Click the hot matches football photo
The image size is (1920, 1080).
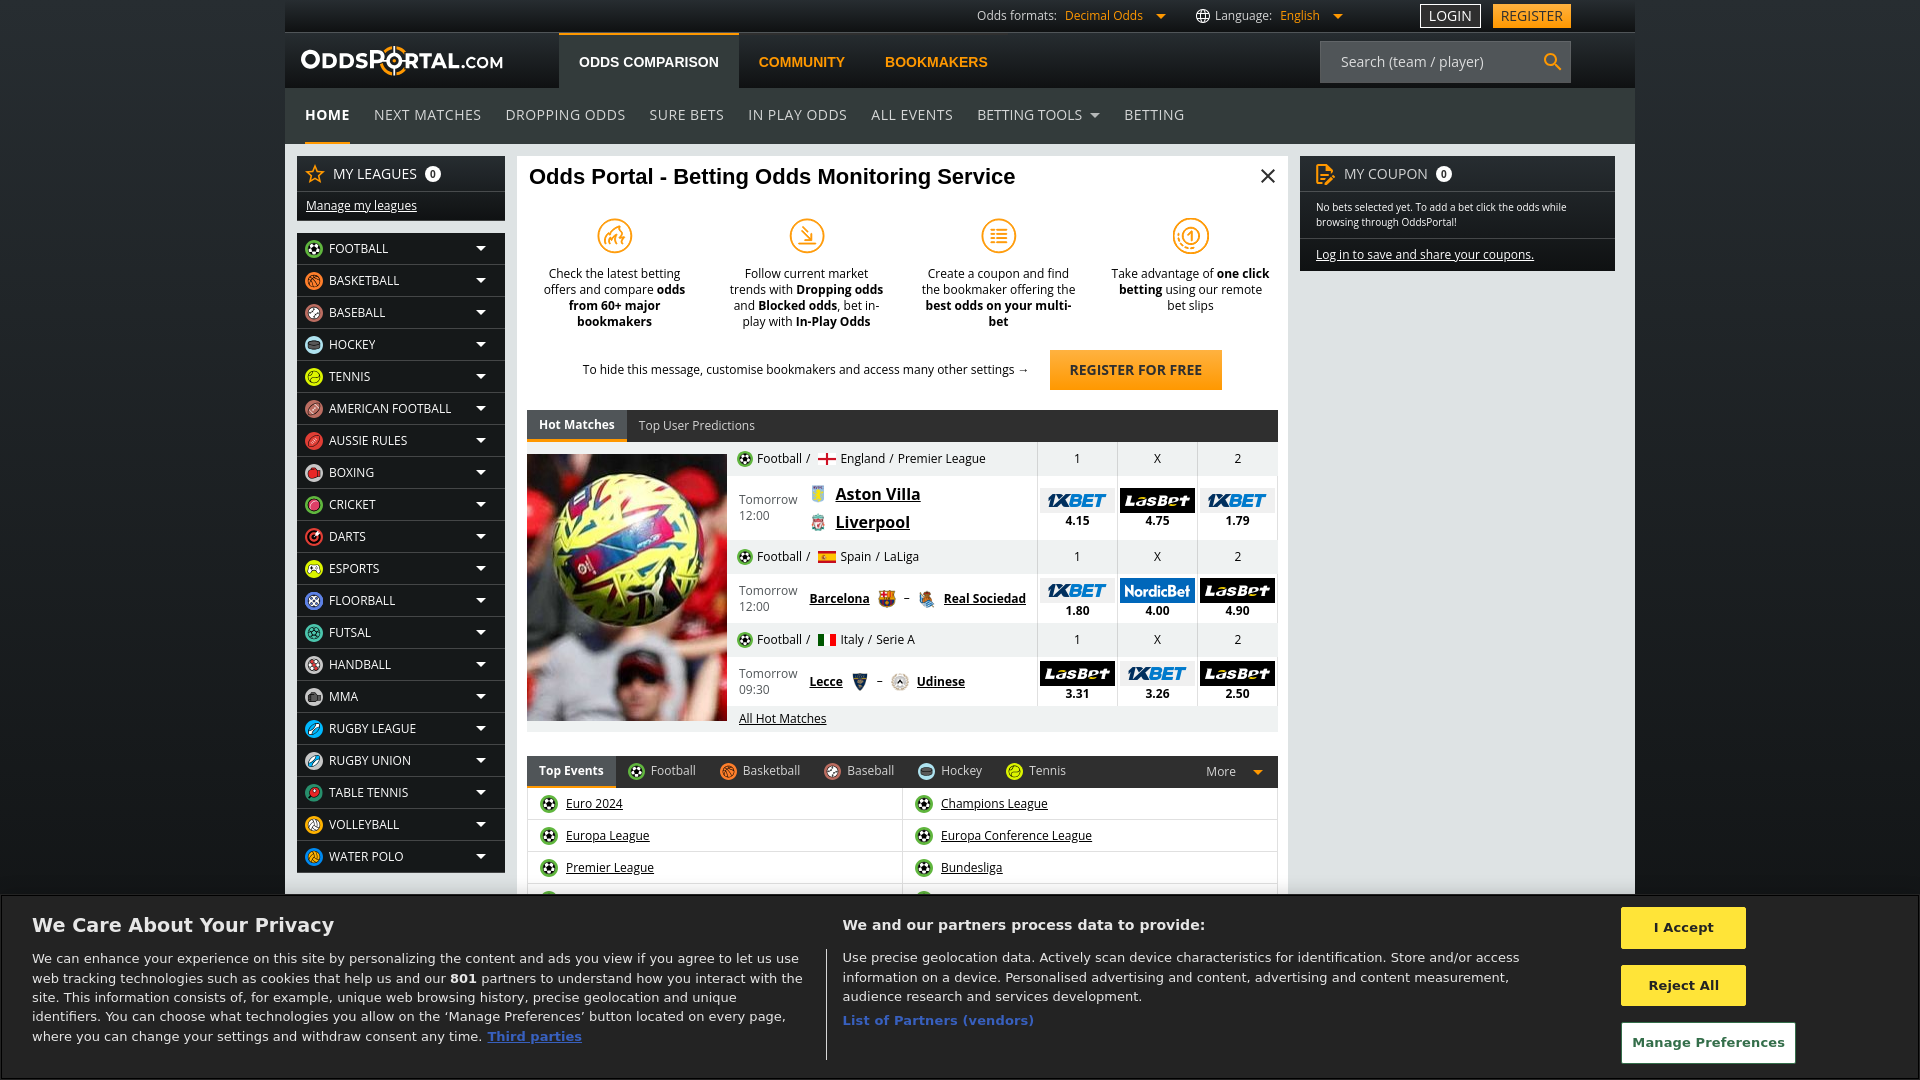point(627,588)
